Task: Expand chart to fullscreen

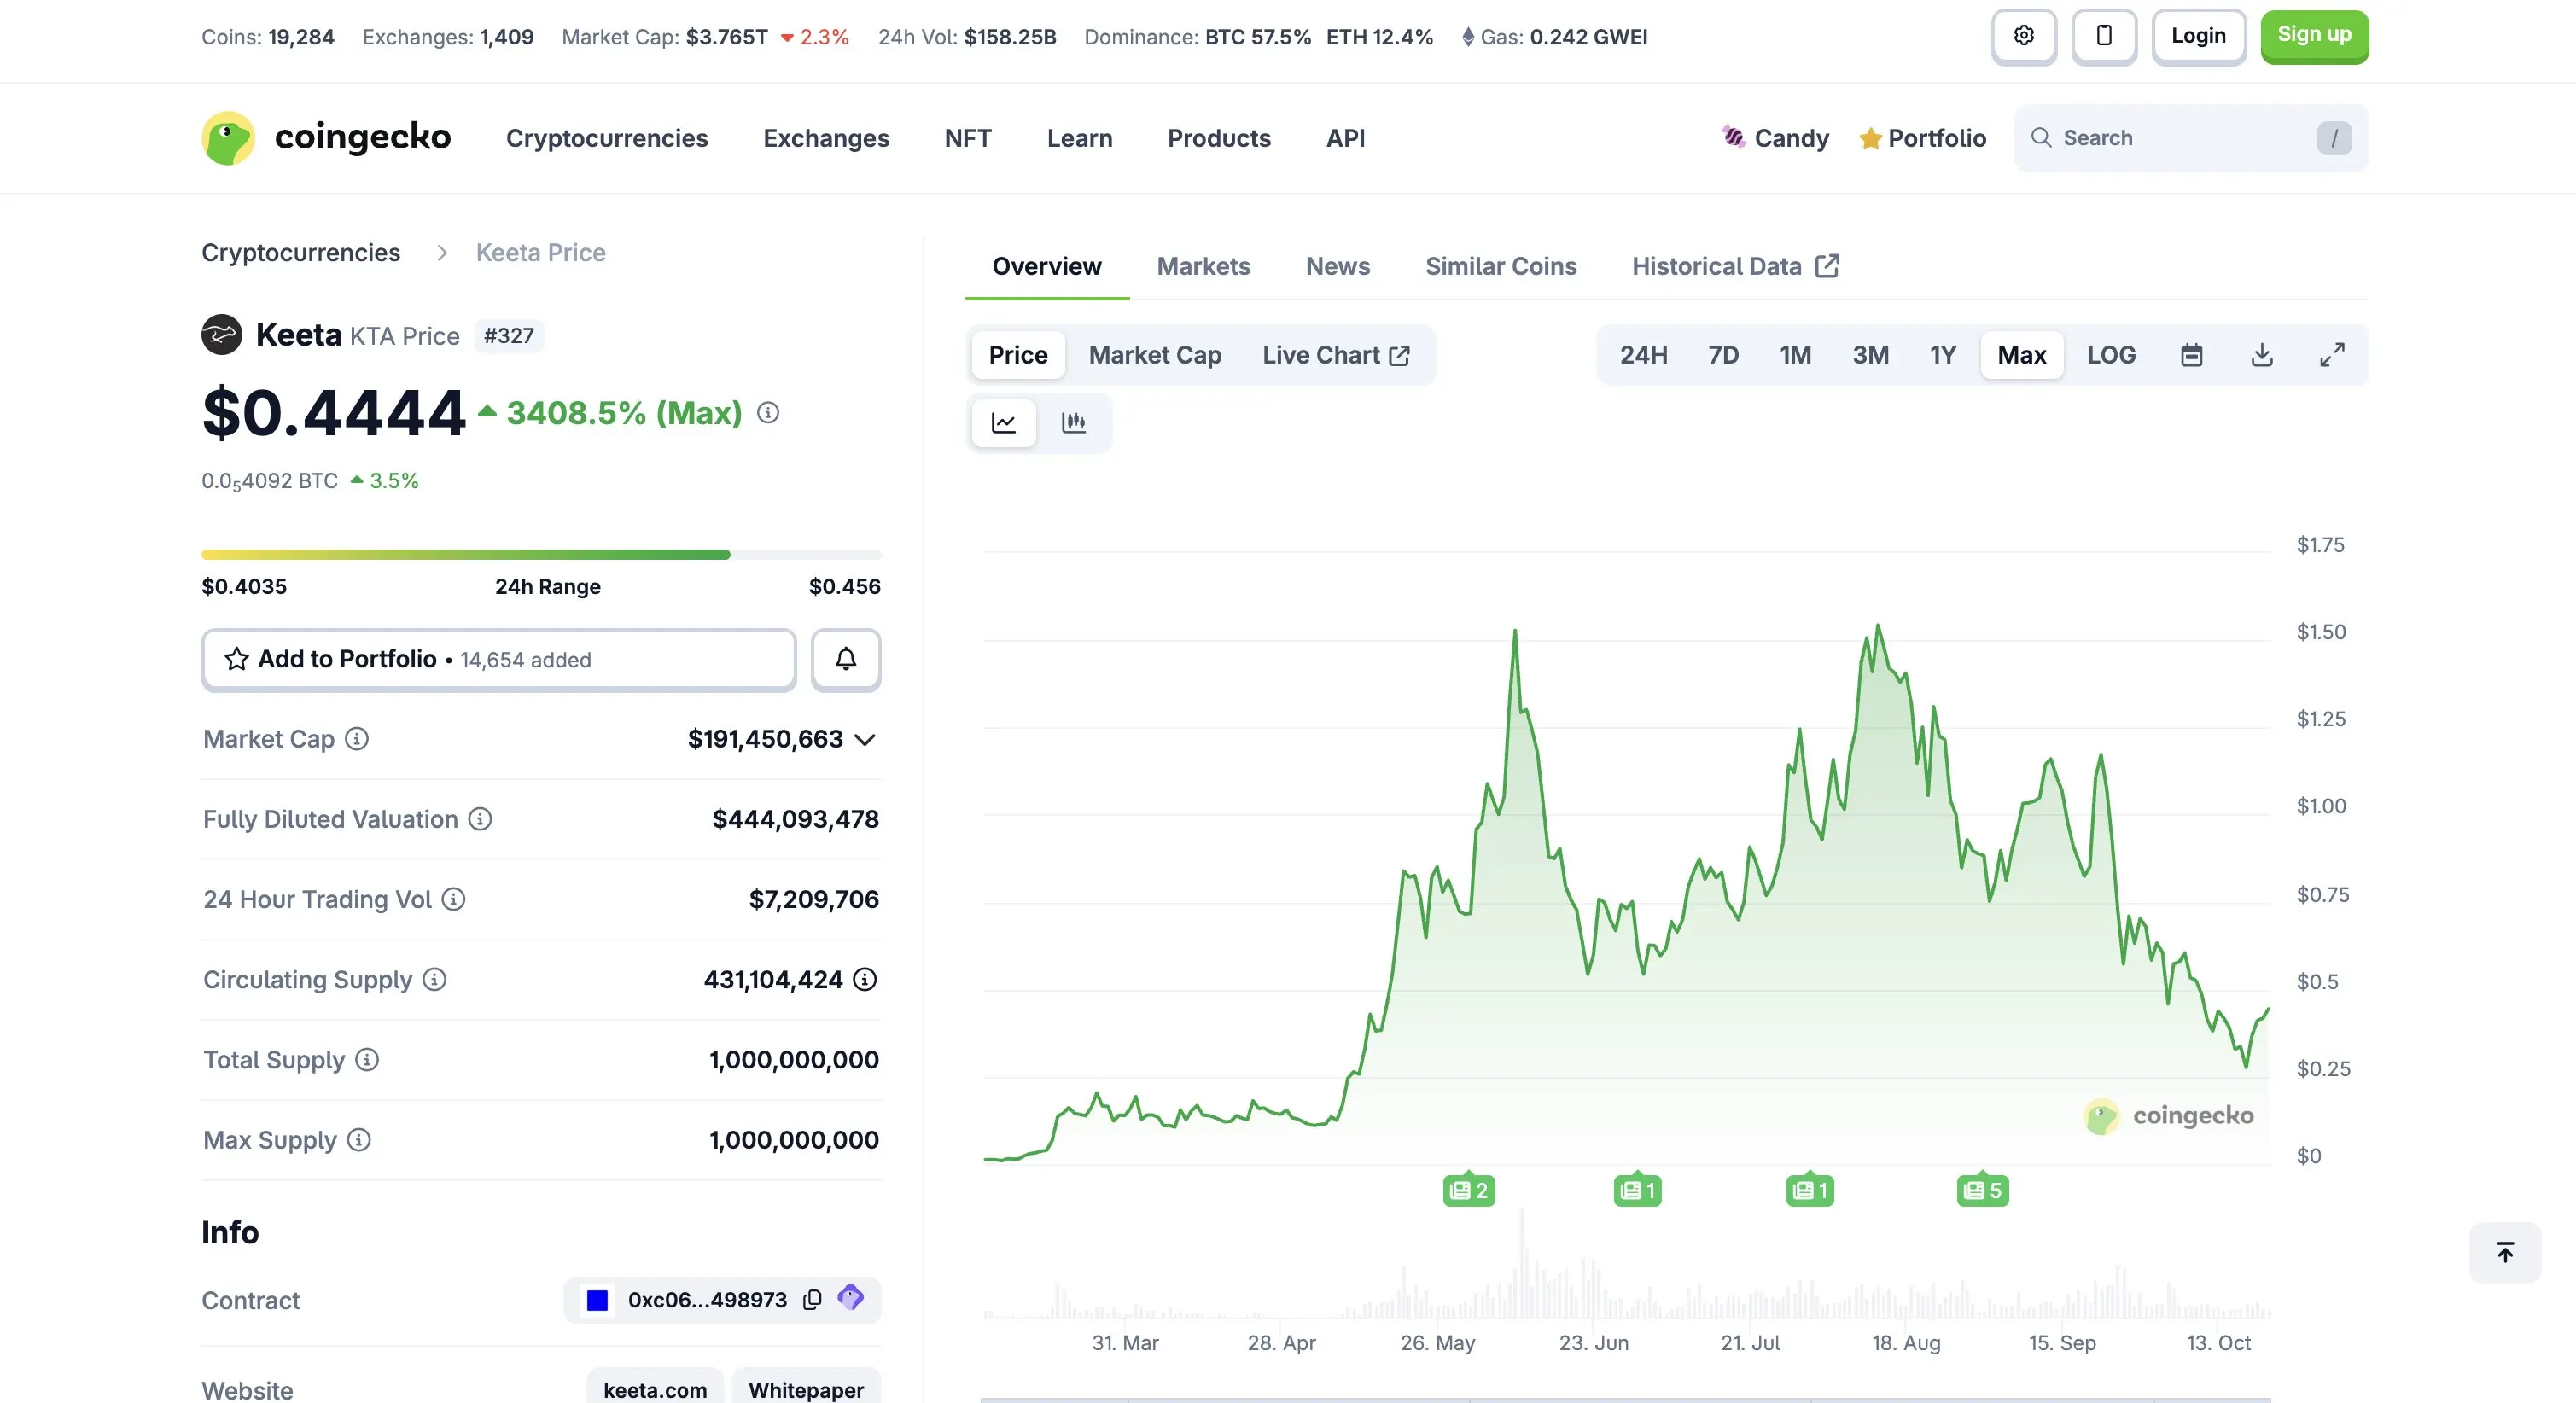Action: [2331, 355]
